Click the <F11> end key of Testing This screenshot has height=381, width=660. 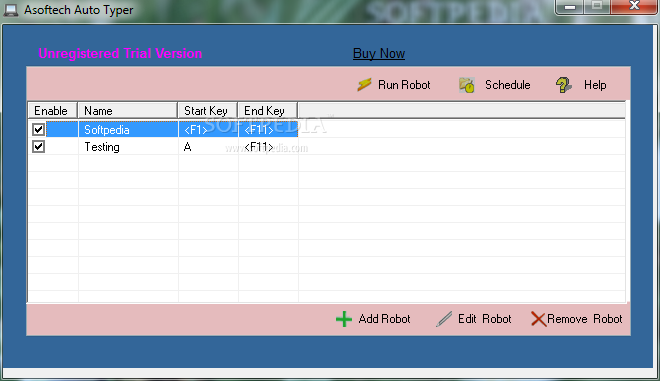coord(259,147)
